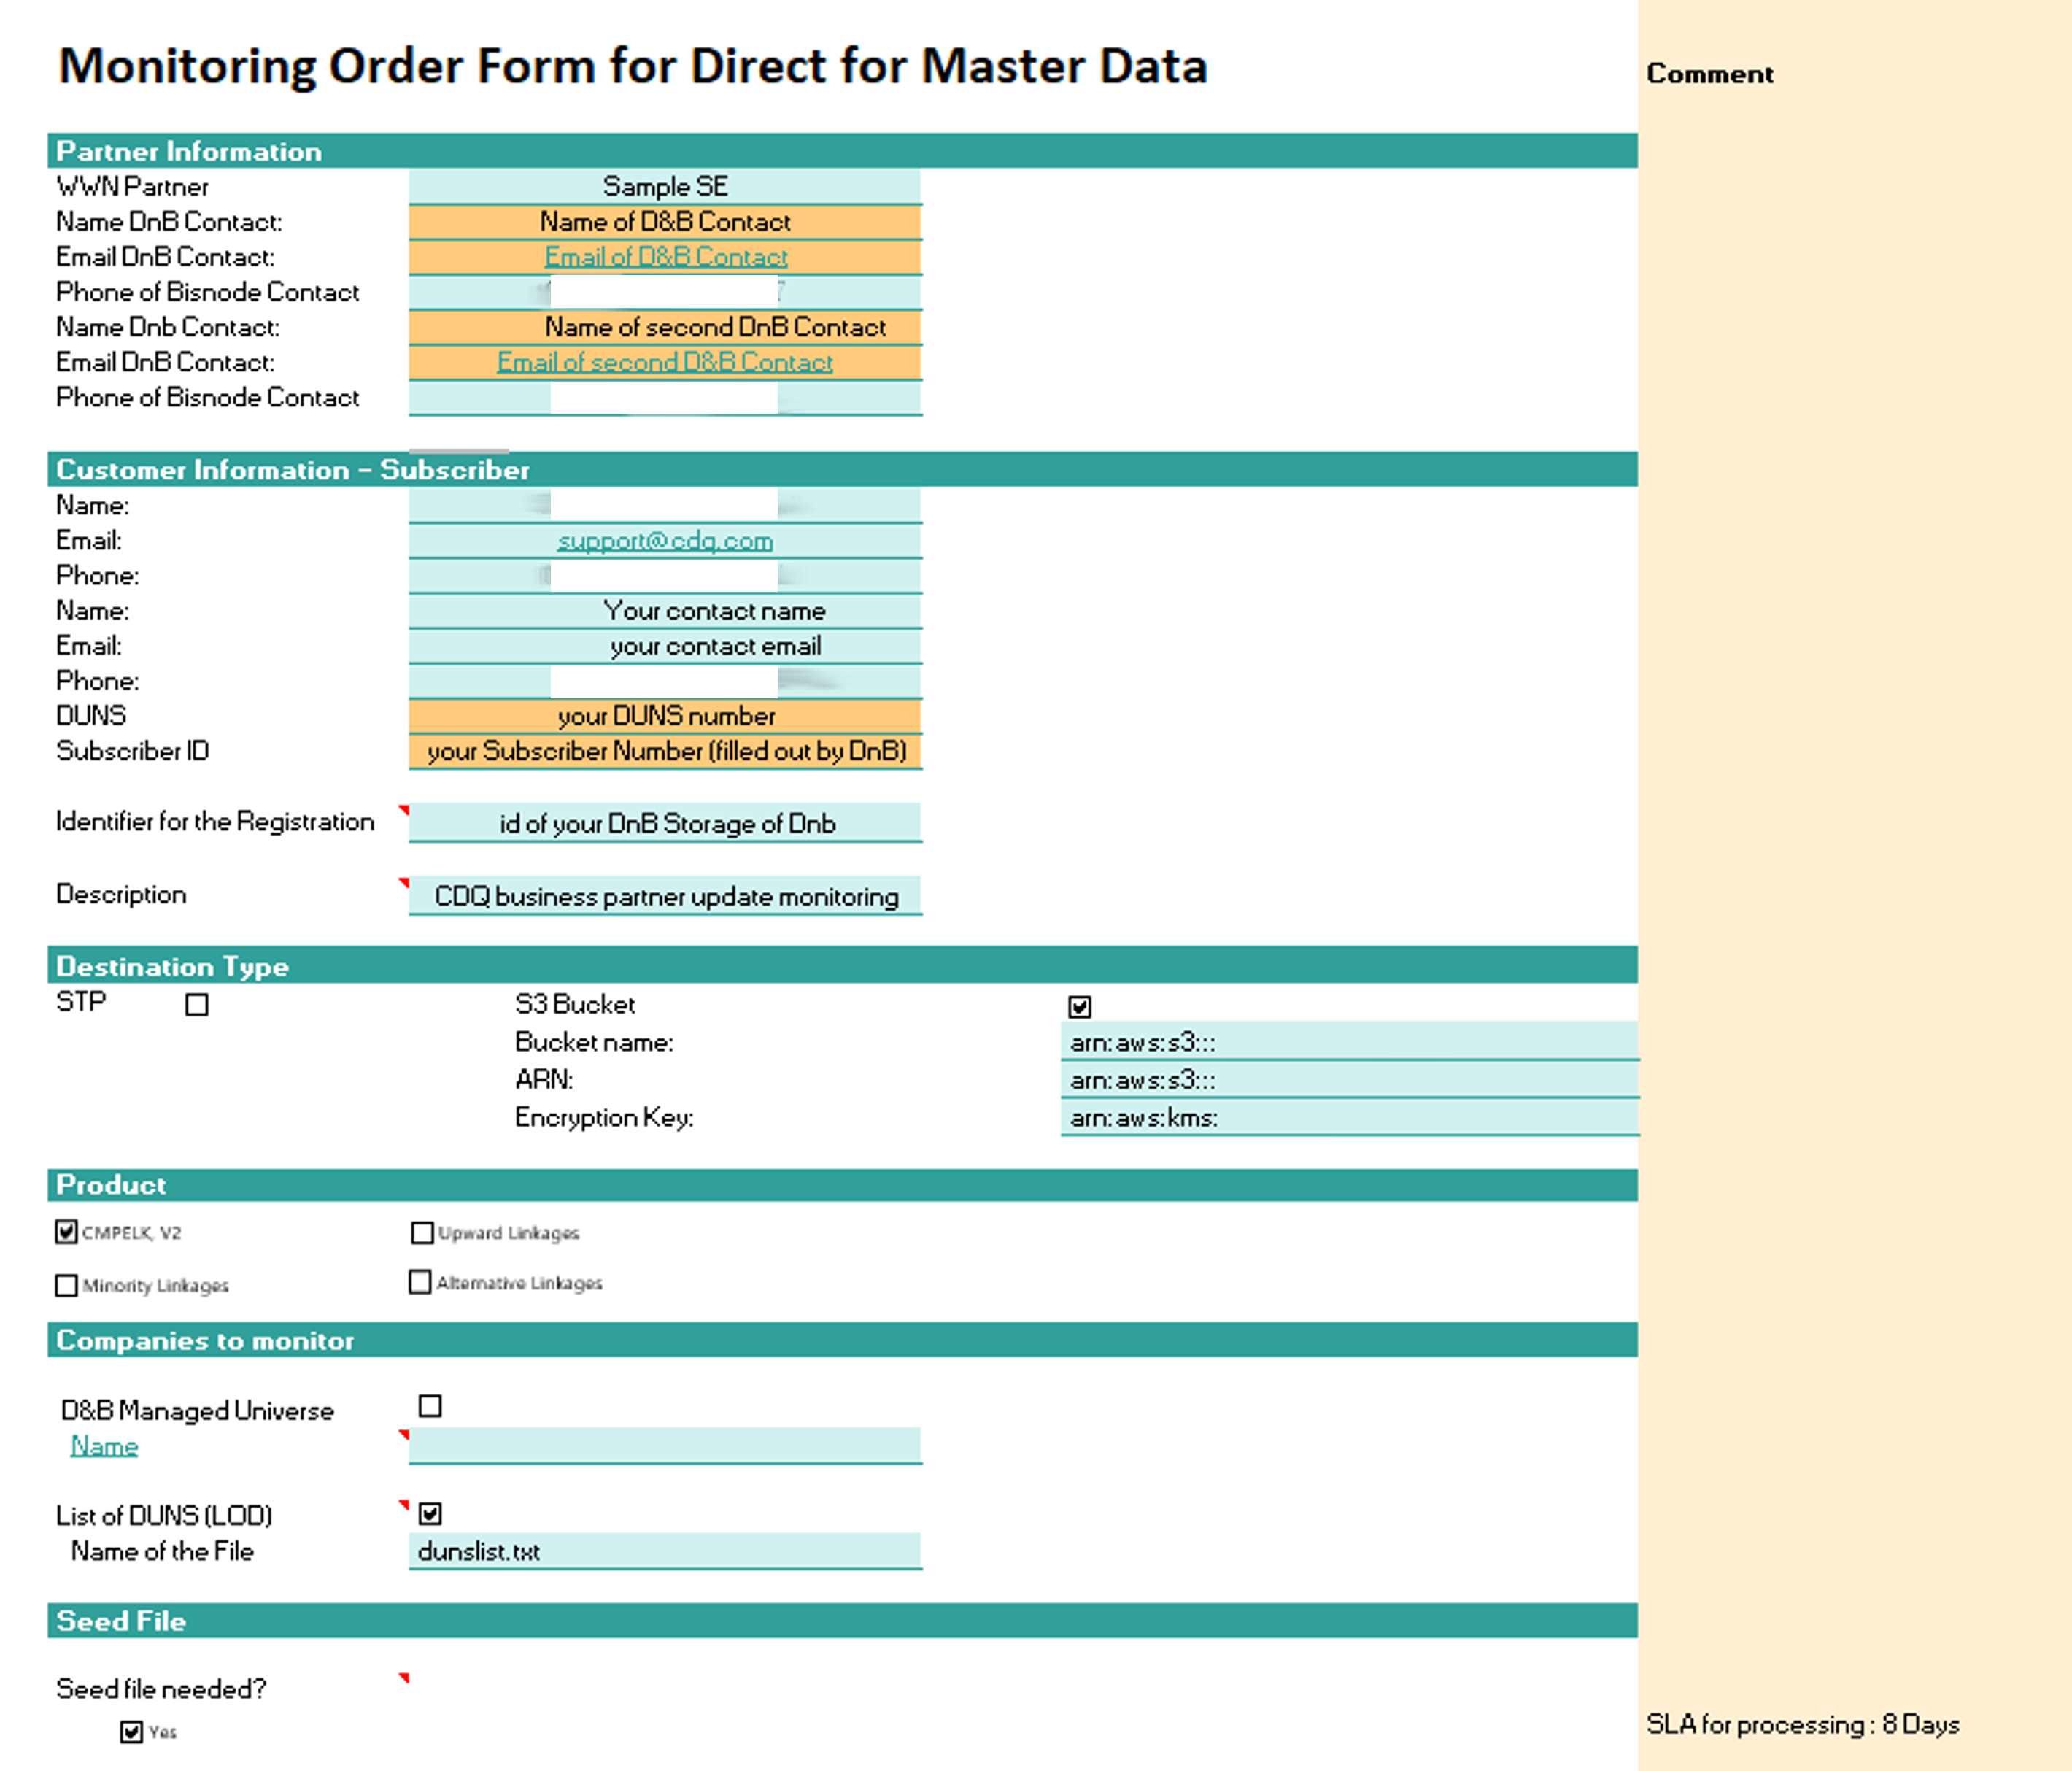Viewport: 2072px width, 1771px height.
Task: Check the STP destination checkbox
Action: point(197,1004)
